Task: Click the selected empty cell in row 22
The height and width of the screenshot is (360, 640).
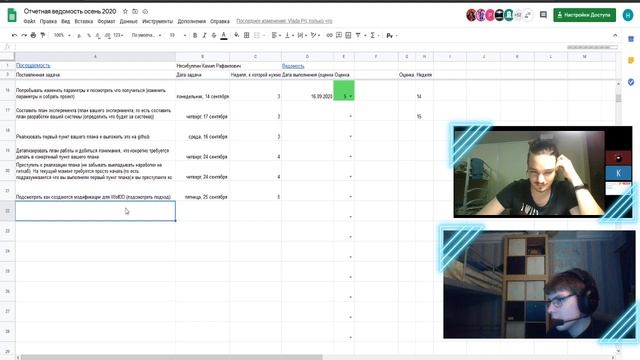Action: point(96,211)
